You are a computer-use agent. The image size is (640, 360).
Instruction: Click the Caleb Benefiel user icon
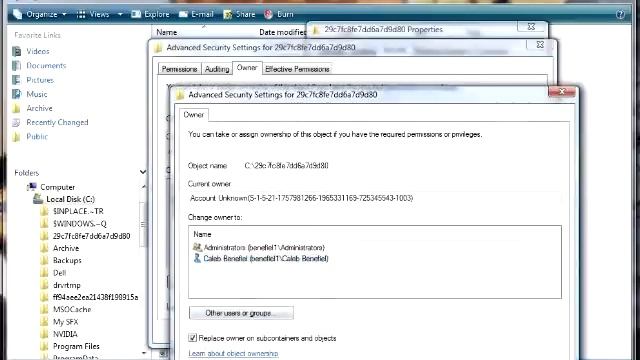[x=197, y=258]
